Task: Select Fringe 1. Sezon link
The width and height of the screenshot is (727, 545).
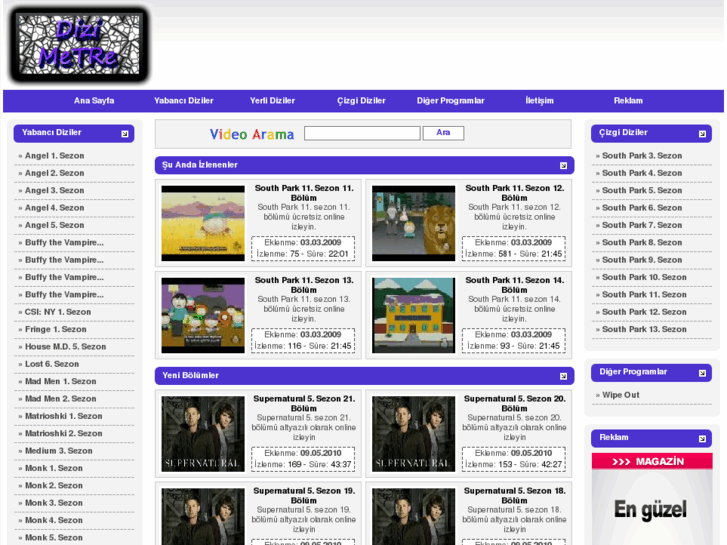Action: [55, 329]
